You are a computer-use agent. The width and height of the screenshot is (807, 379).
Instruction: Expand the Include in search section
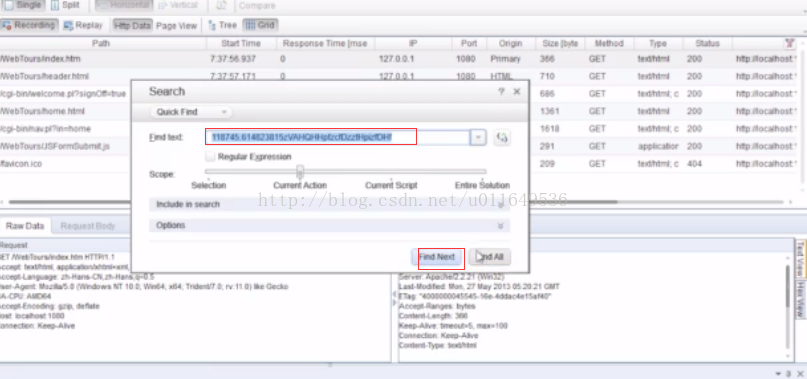point(329,204)
